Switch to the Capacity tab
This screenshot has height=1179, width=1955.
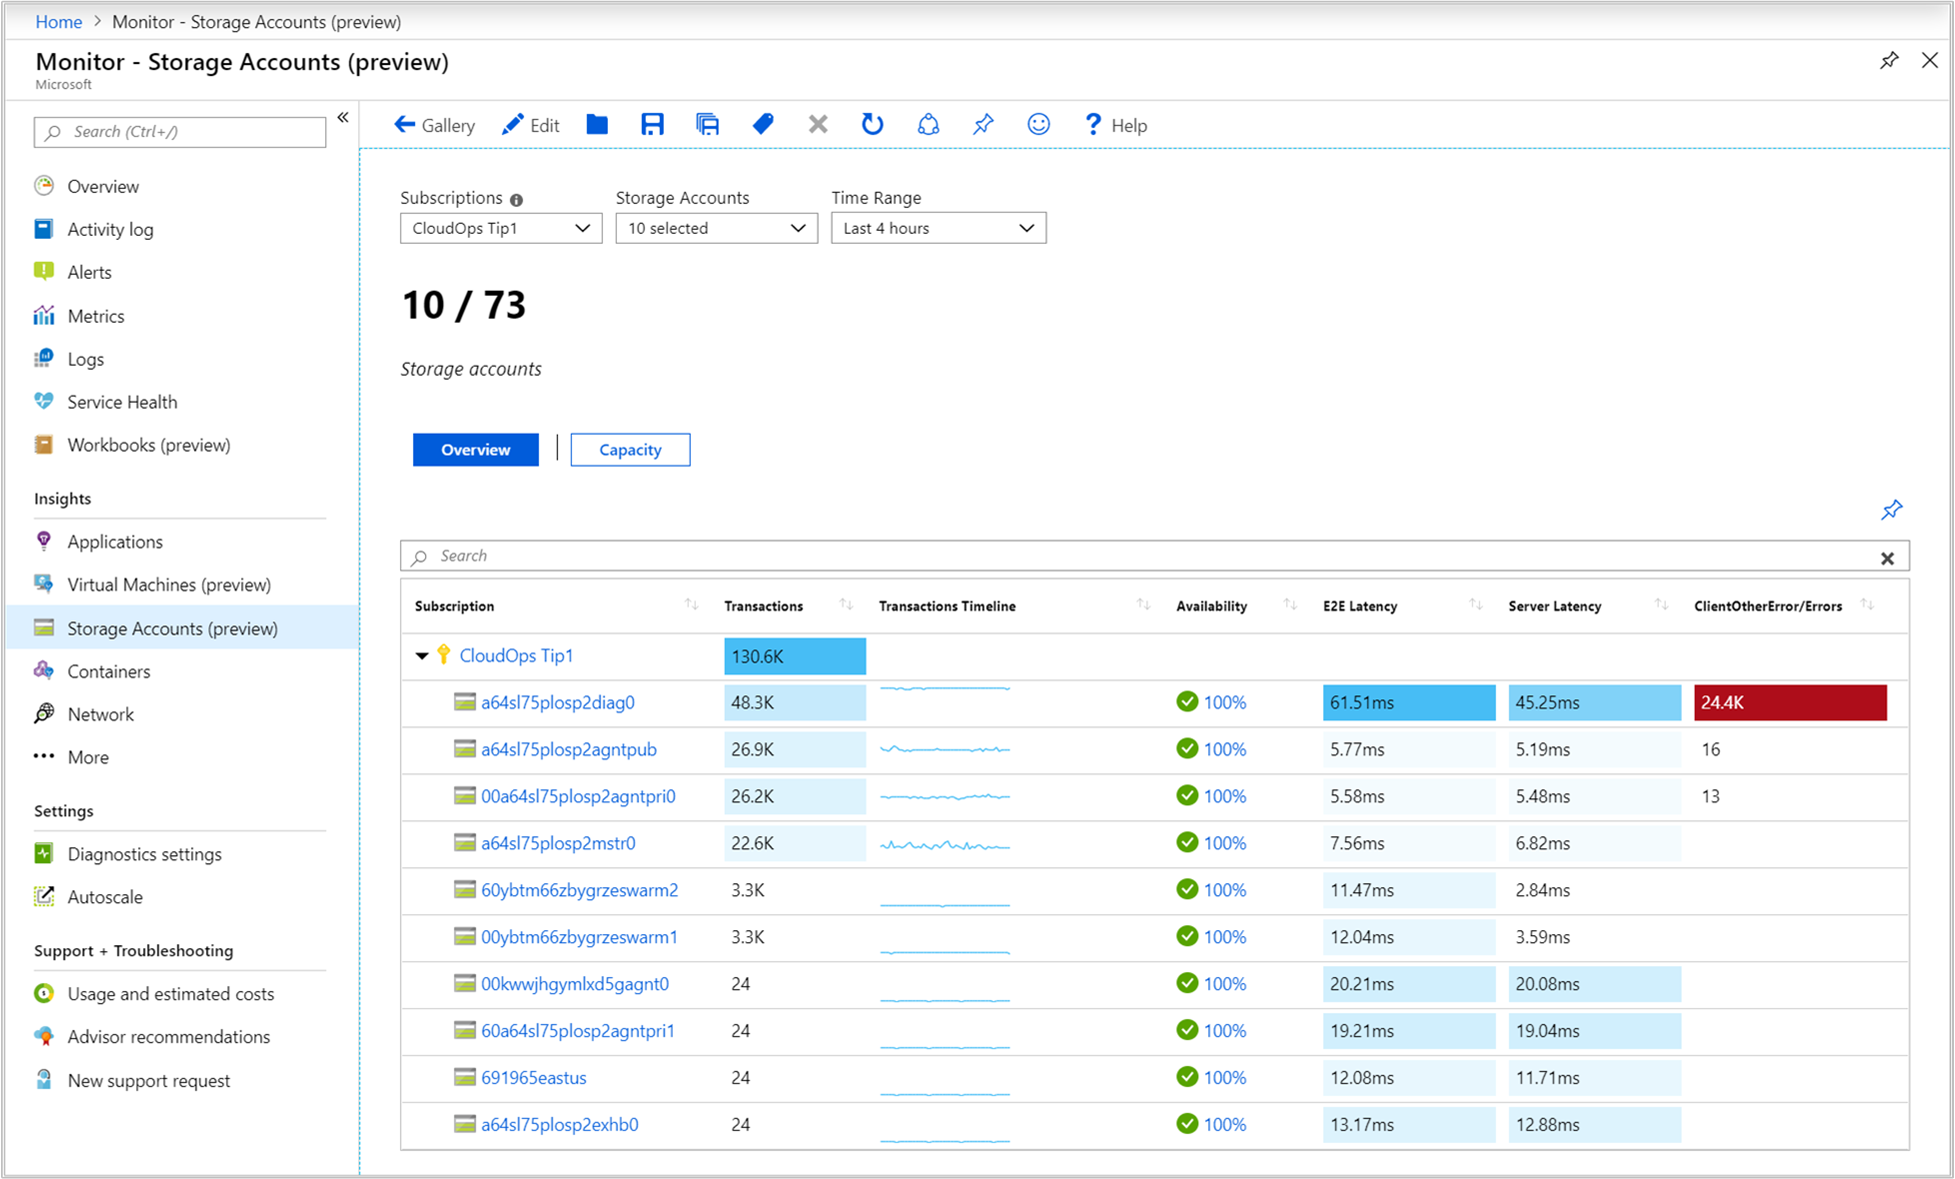click(x=630, y=450)
